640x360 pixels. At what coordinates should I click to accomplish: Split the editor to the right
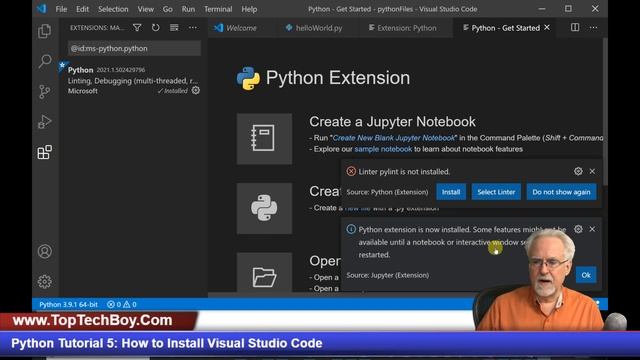[575, 27]
